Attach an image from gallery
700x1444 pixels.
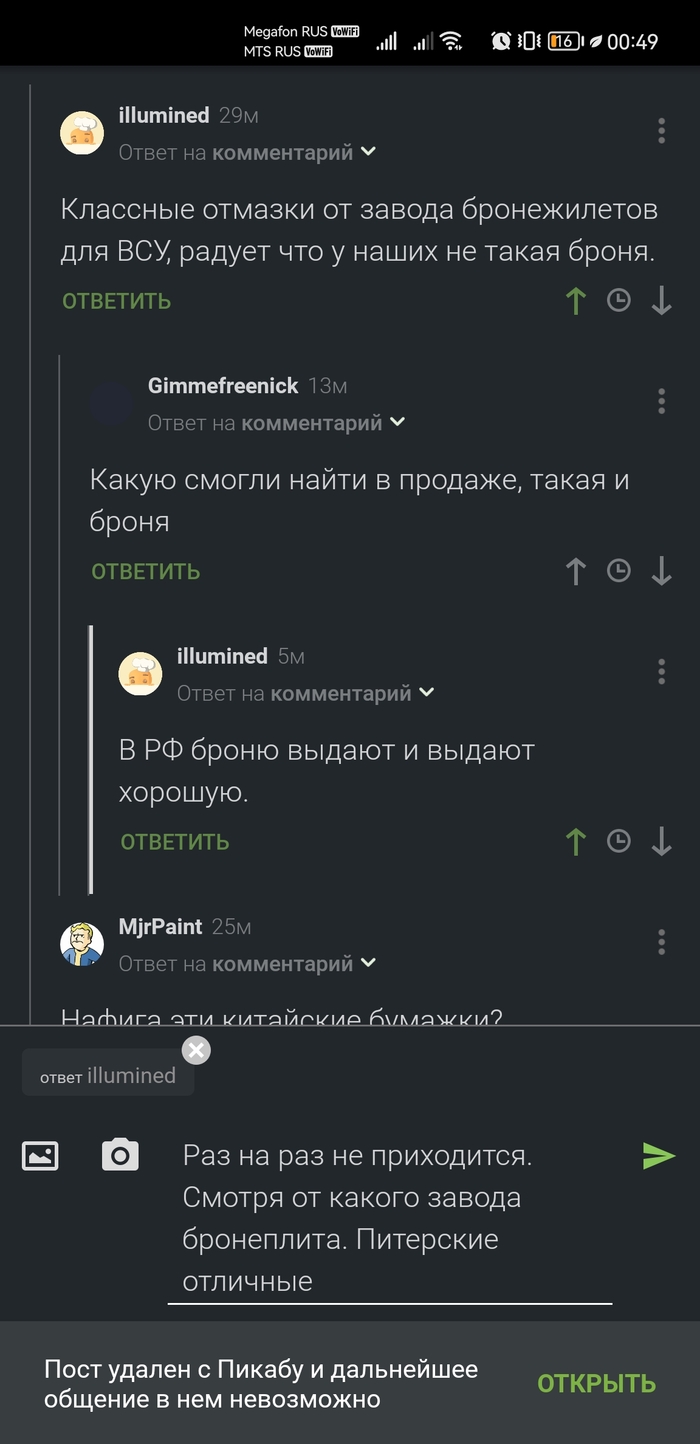40,1156
